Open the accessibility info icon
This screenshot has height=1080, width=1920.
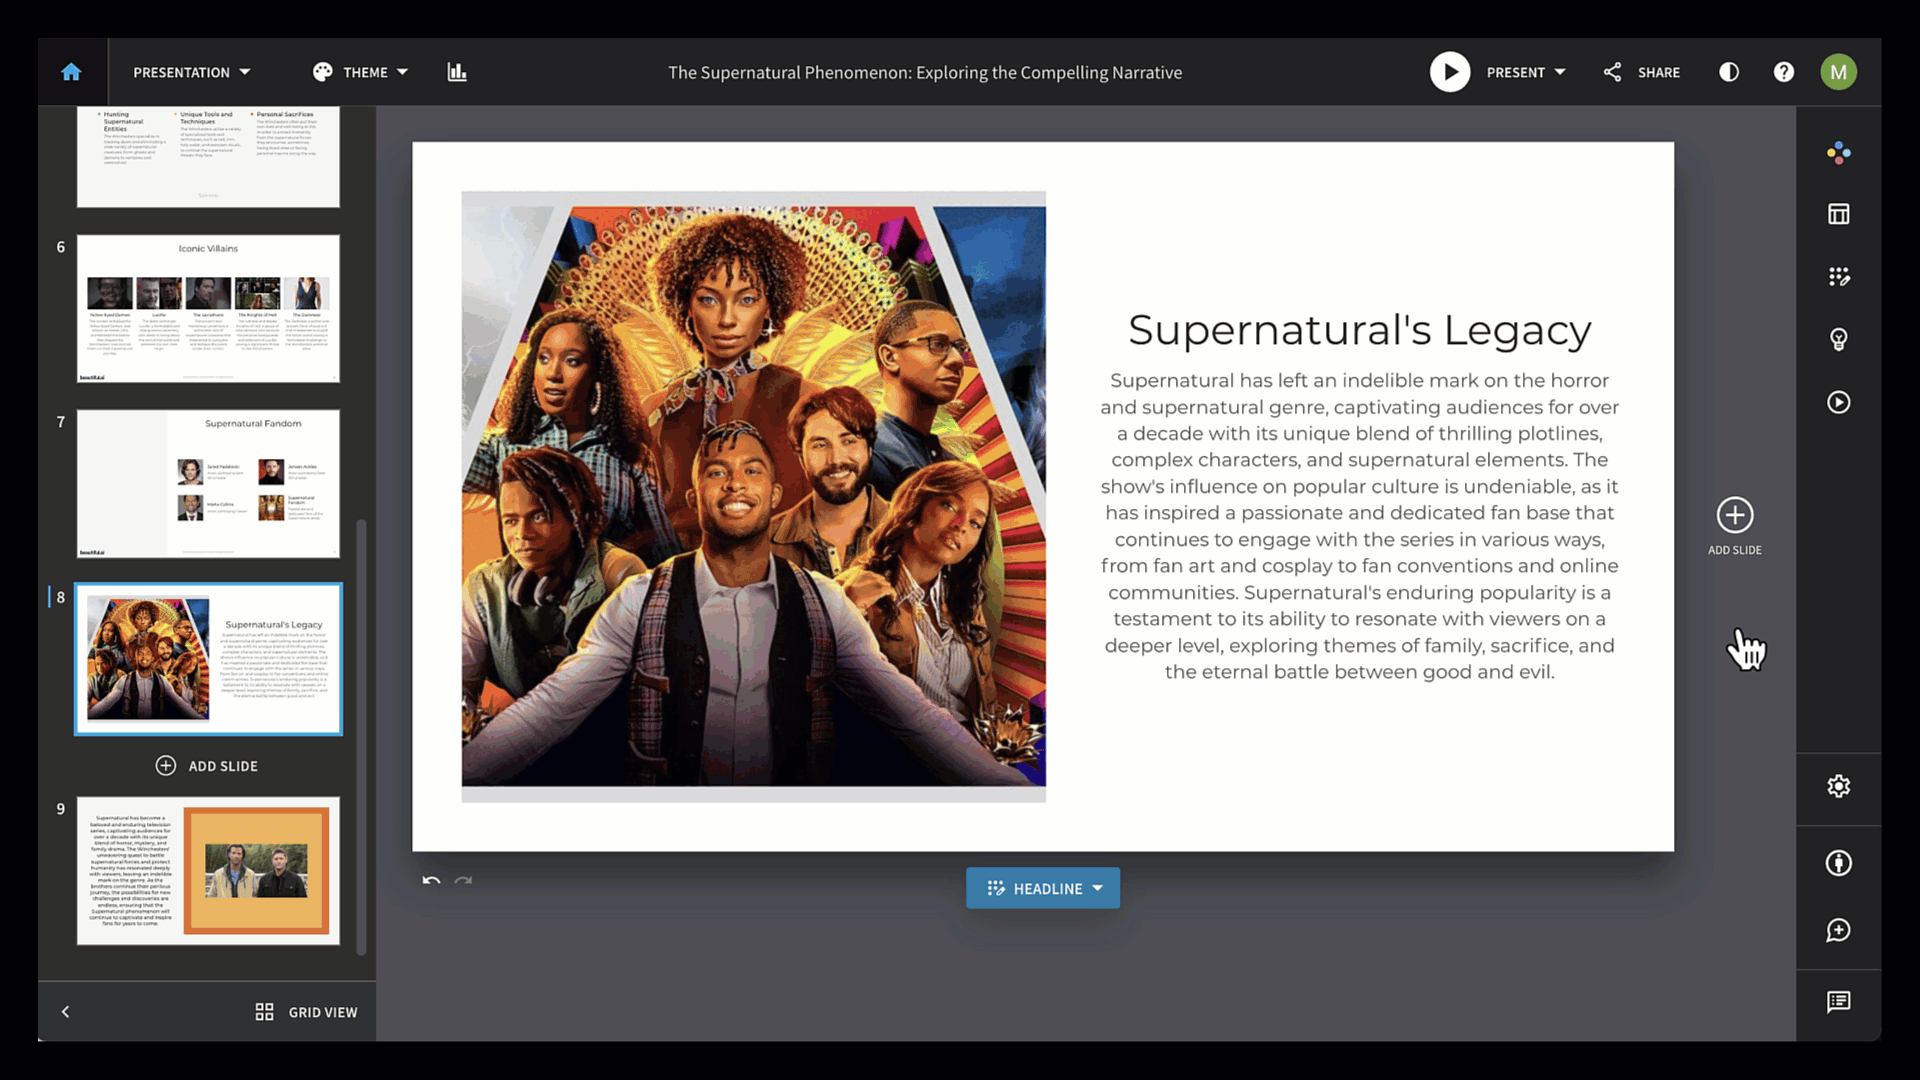pos(1839,863)
